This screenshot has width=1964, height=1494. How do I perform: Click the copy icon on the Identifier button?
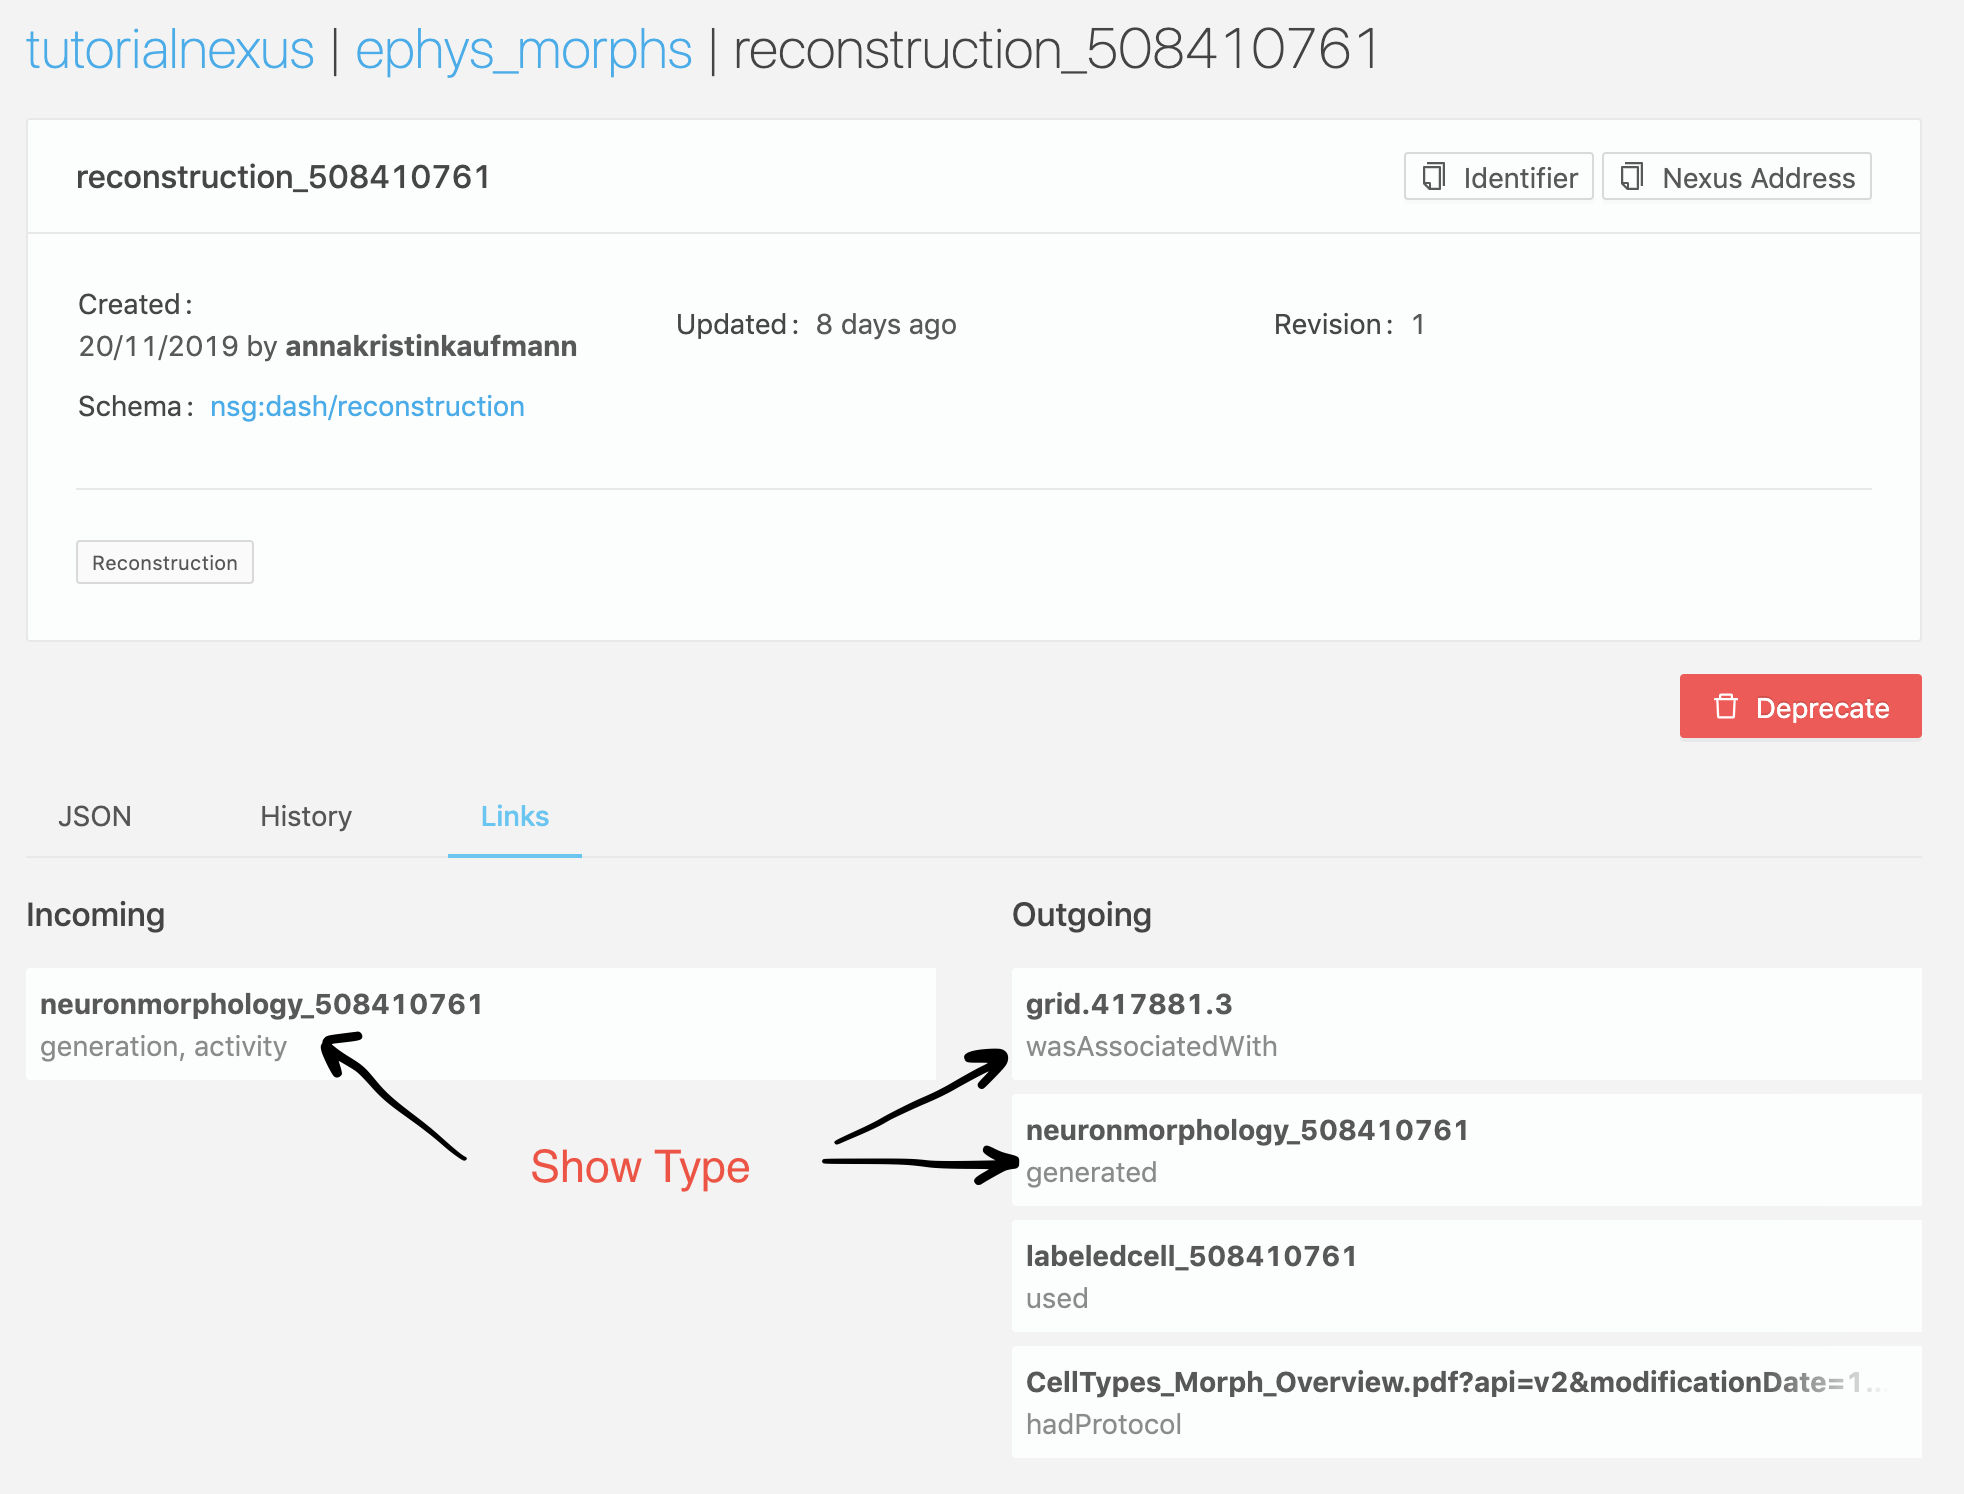pyautogui.click(x=1436, y=177)
